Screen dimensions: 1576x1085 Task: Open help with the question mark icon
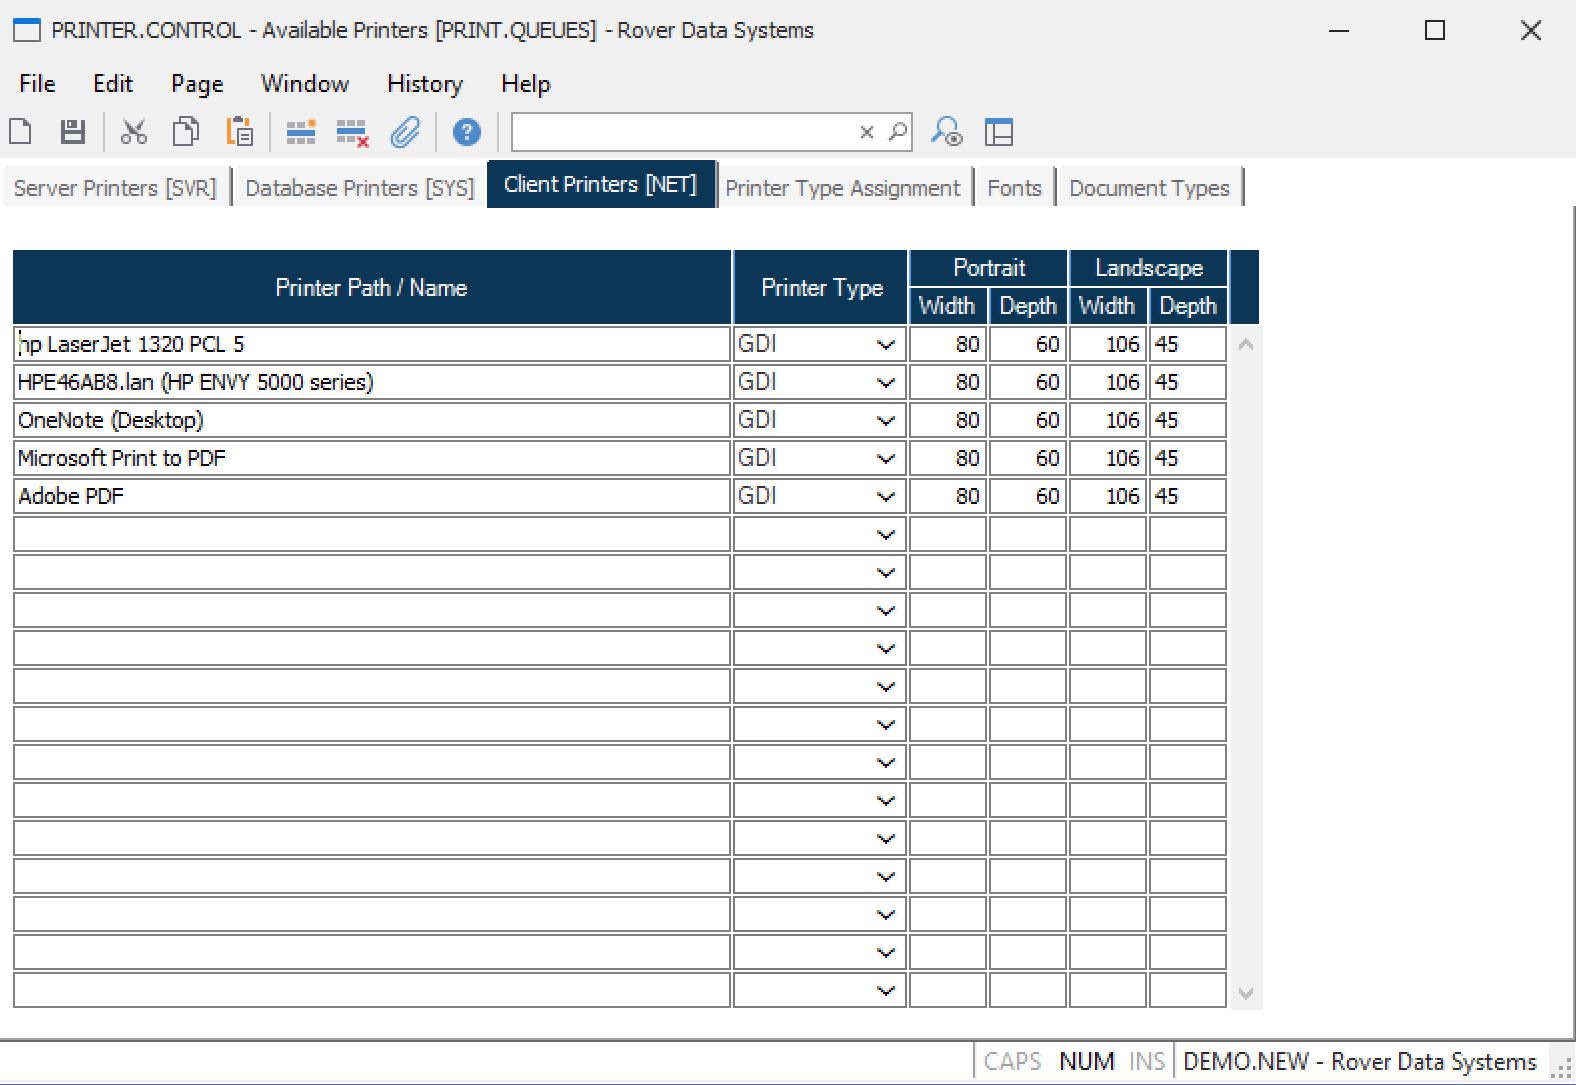466,132
